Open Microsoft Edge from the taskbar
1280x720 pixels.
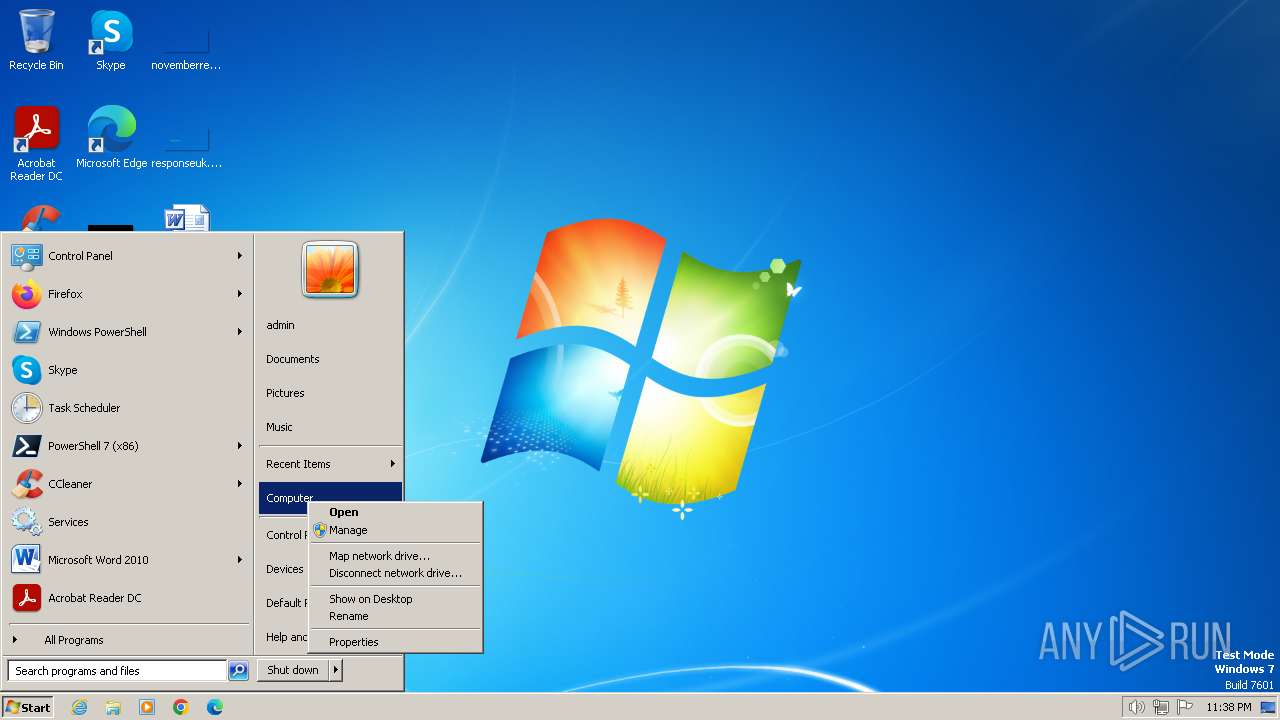(x=215, y=707)
